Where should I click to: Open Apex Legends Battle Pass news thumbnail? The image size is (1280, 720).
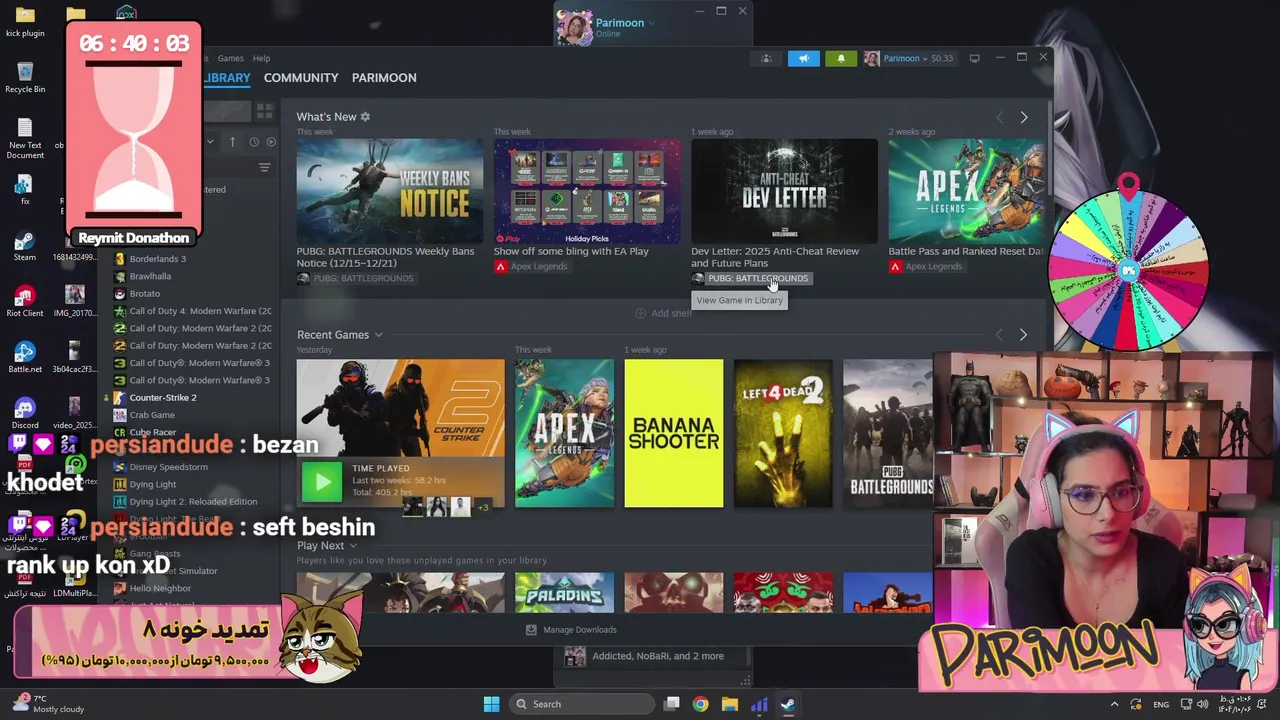[x=966, y=191]
